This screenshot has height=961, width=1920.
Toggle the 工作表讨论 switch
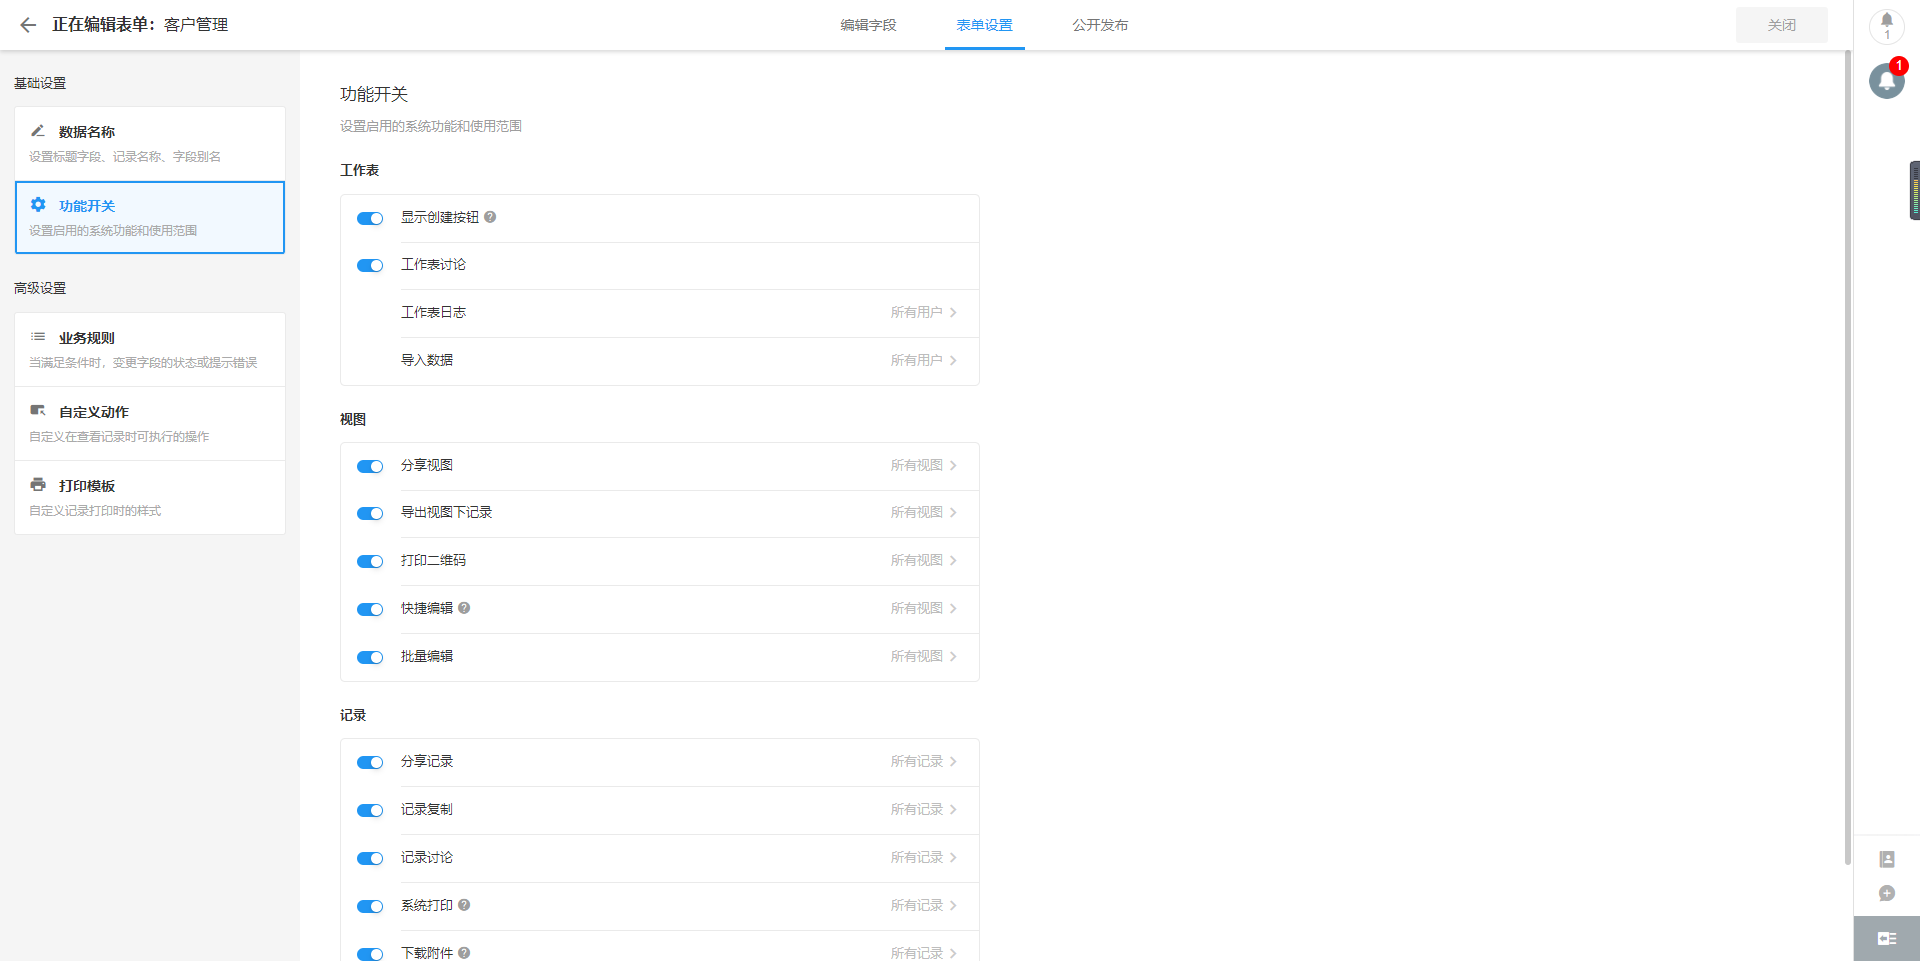tap(370, 265)
